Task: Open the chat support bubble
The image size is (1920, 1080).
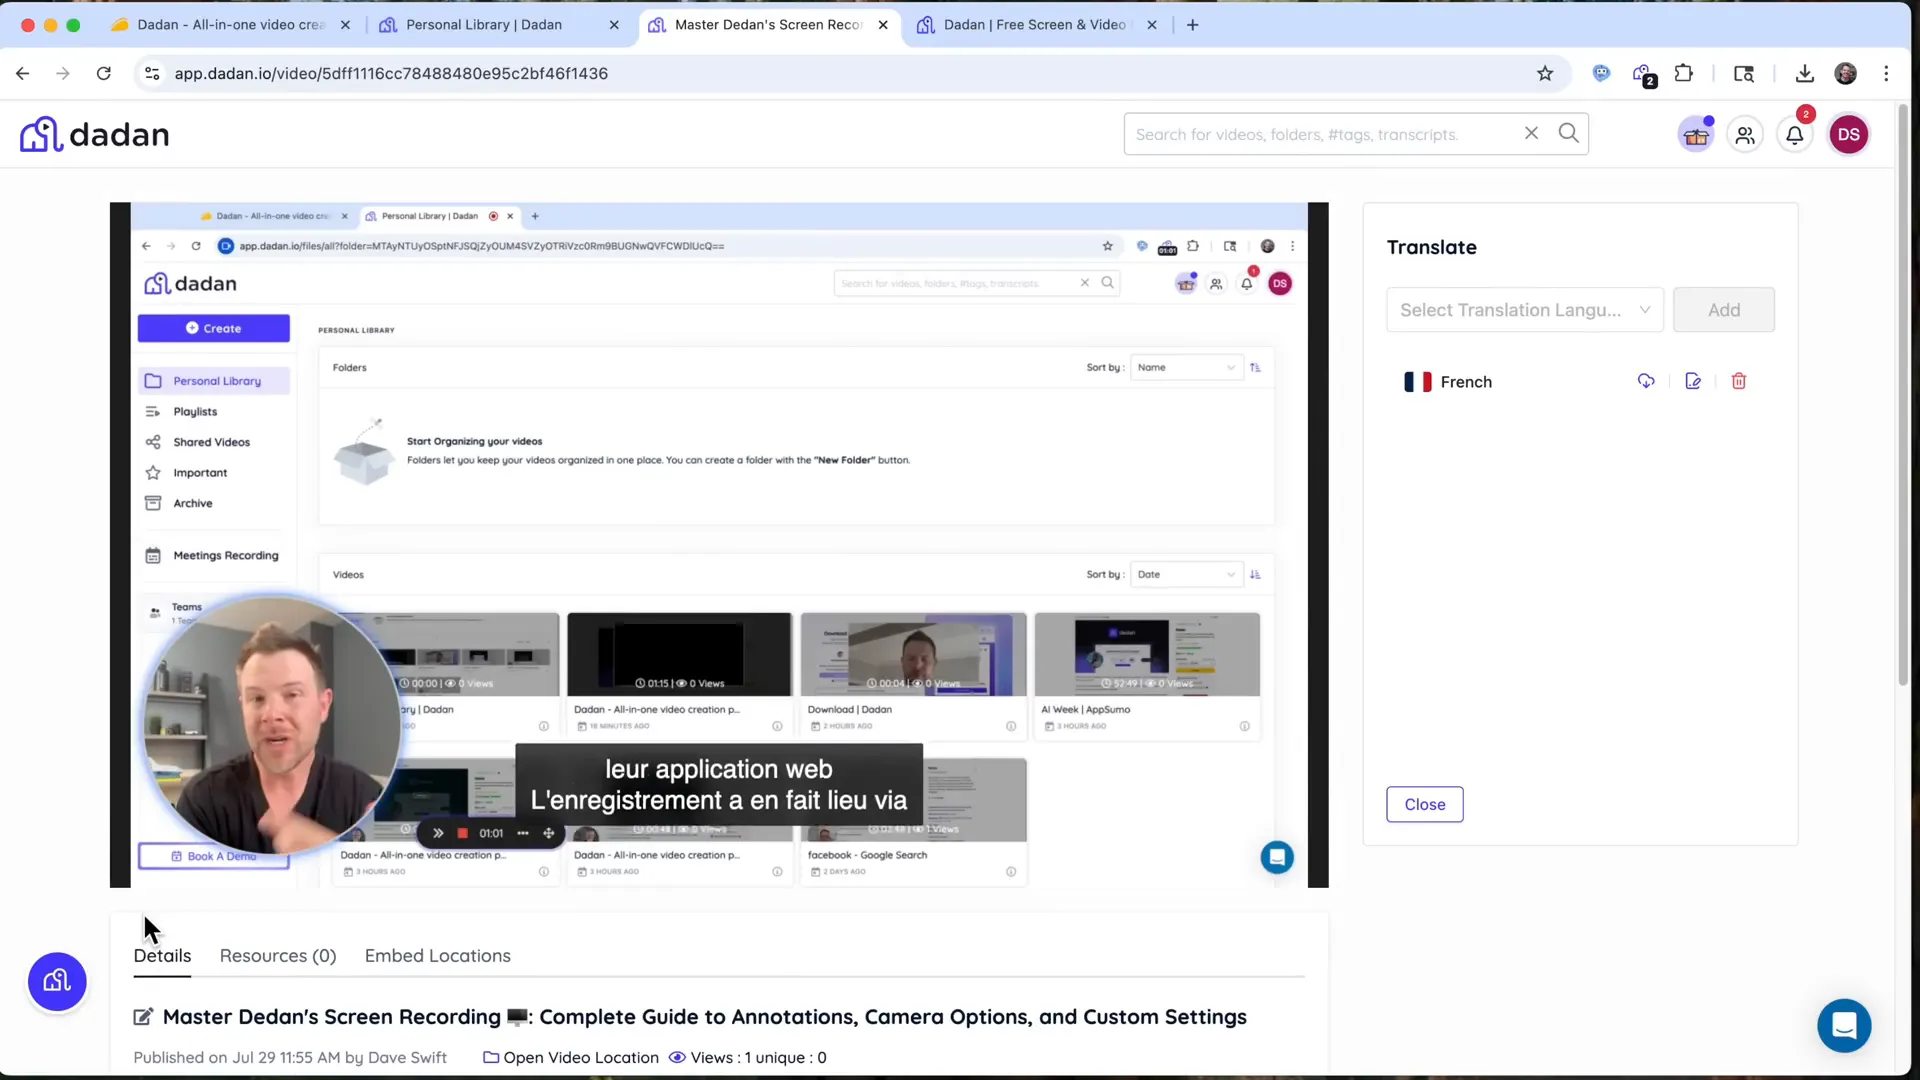Action: tap(1844, 1025)
